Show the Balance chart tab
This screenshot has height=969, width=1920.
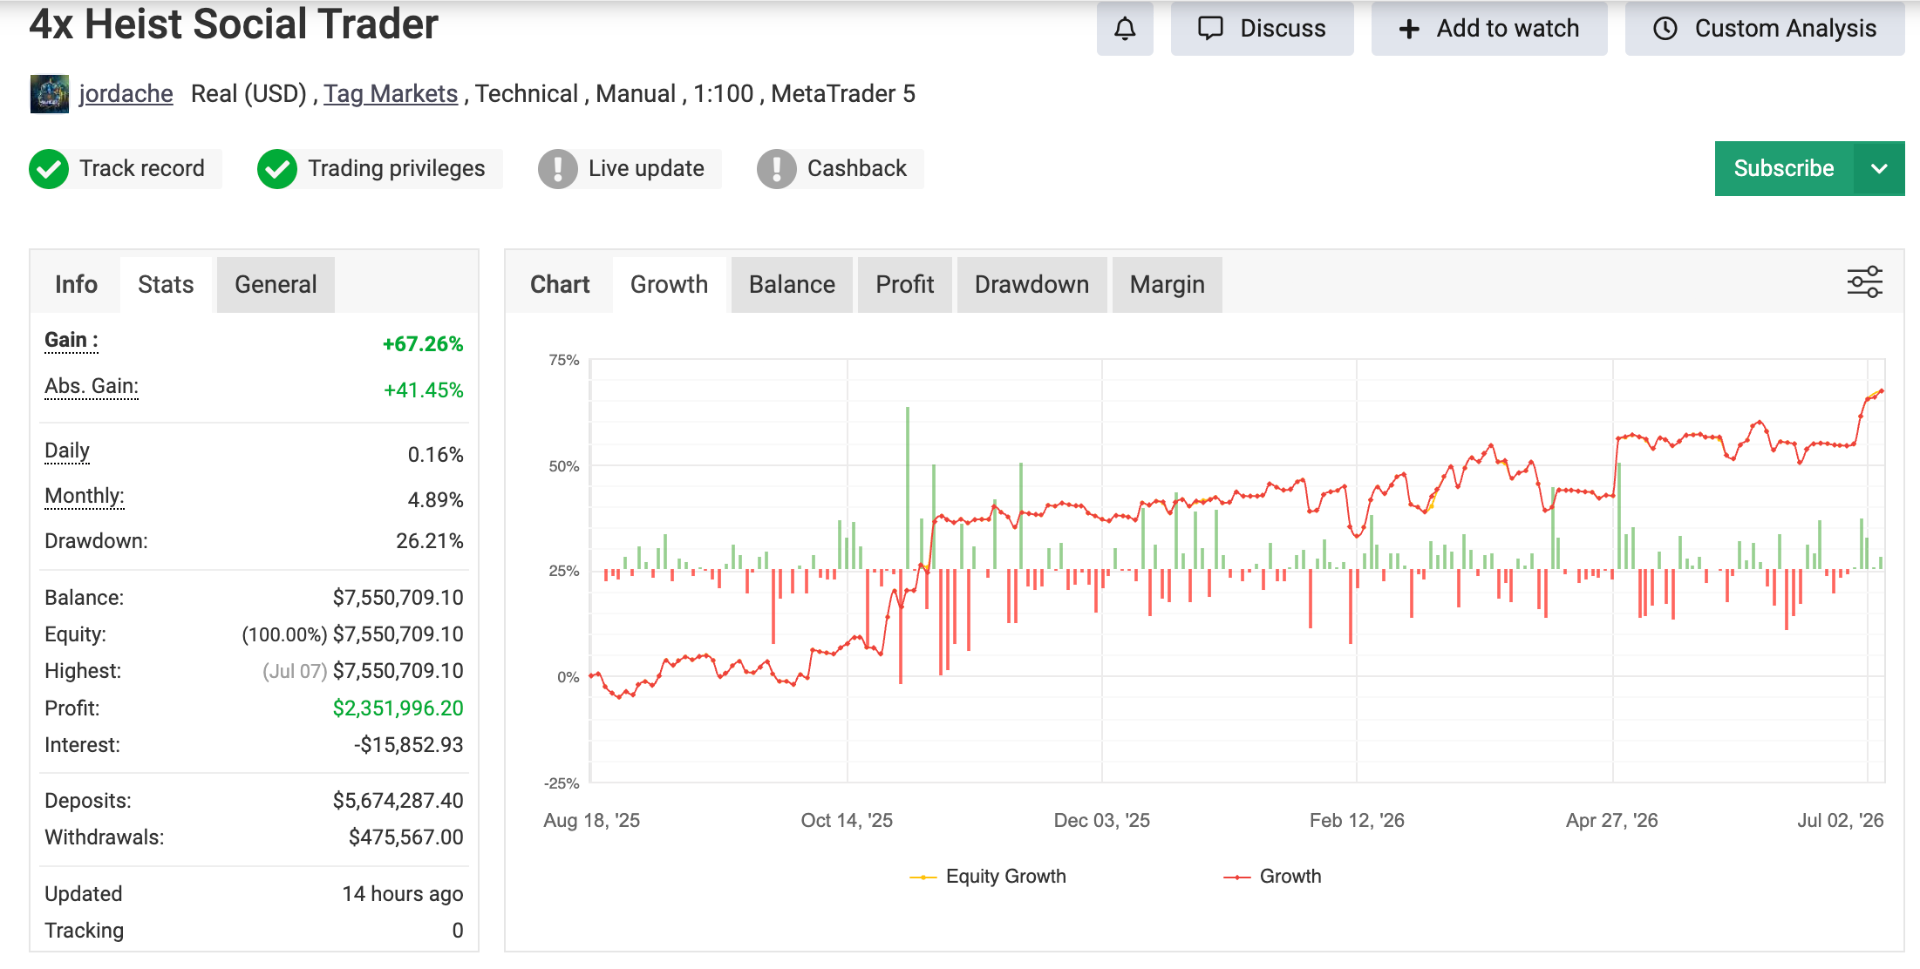click(792, 285)
